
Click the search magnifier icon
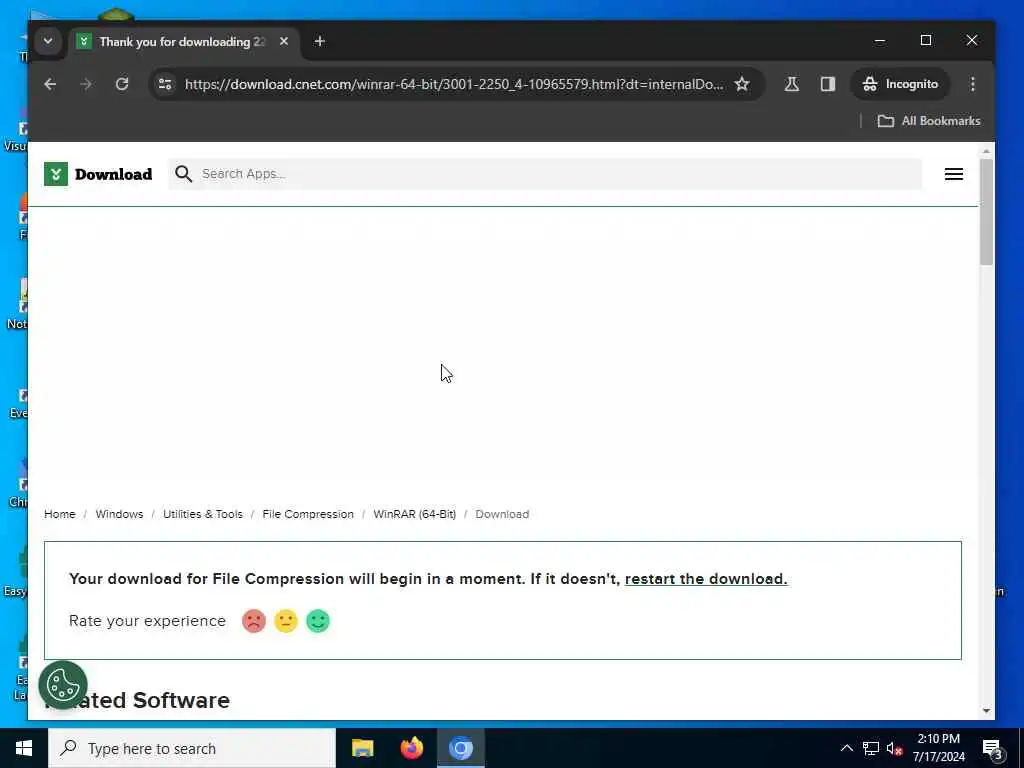(x=184, y=174)
